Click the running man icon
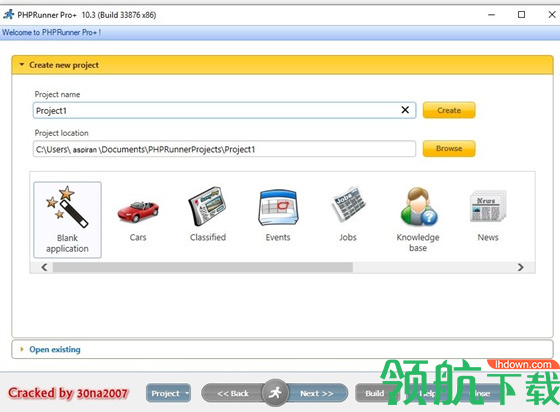The width and height of the screenshot is (560, 412). click(275, 393)
